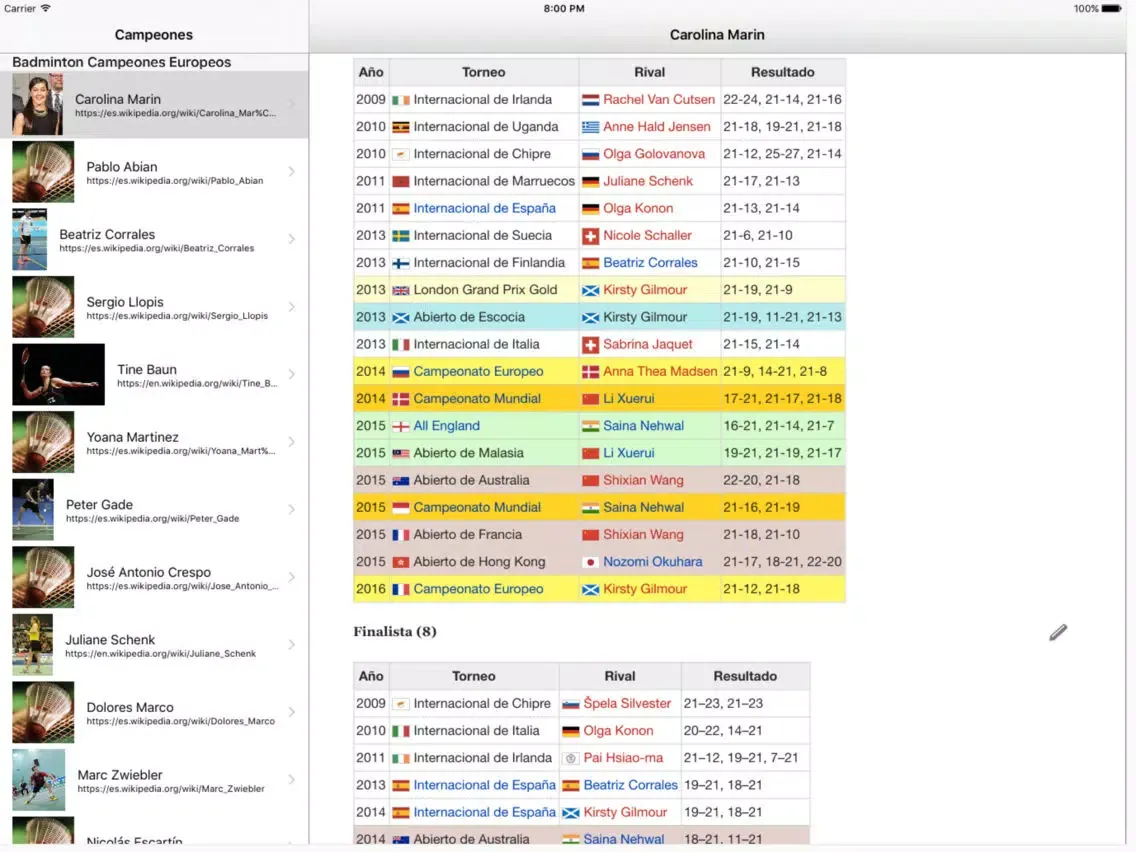Click Greece flag beside Anne Hald Jensen
Viewport: 1136px width, 852px height.
click(x=590, y=128)
